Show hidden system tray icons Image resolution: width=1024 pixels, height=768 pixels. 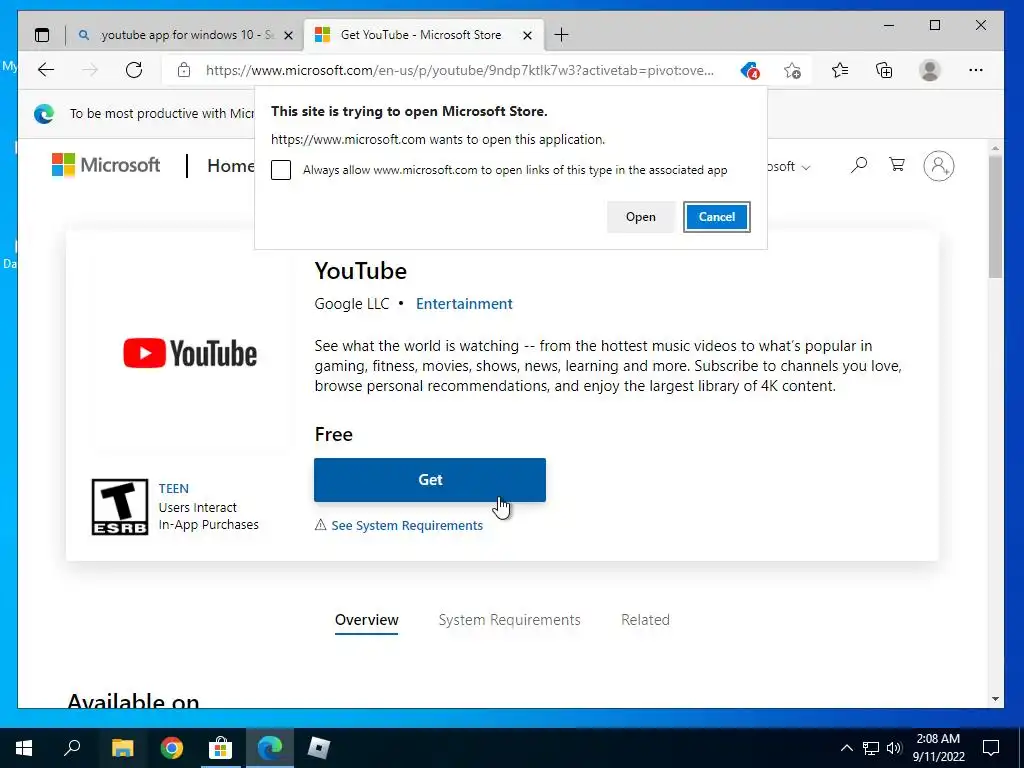(x=846, y=748)
